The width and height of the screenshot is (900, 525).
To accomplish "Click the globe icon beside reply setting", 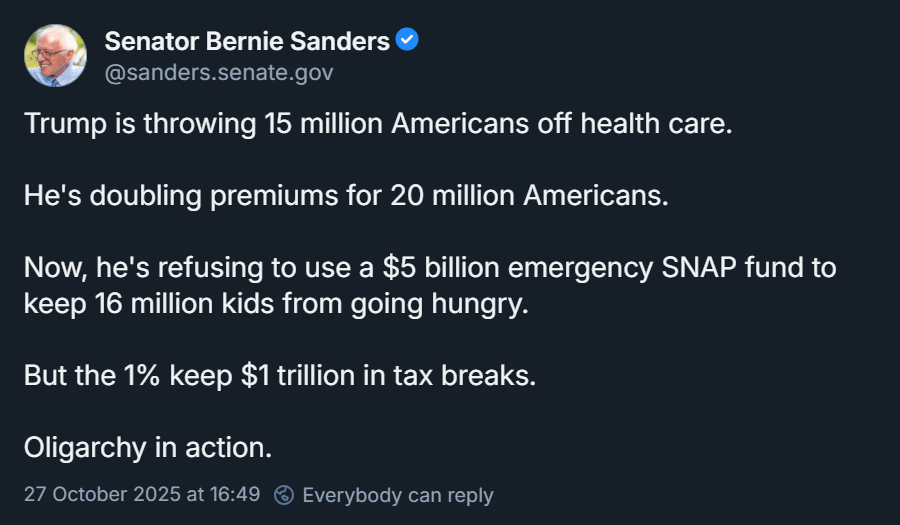I will [285, 495].
